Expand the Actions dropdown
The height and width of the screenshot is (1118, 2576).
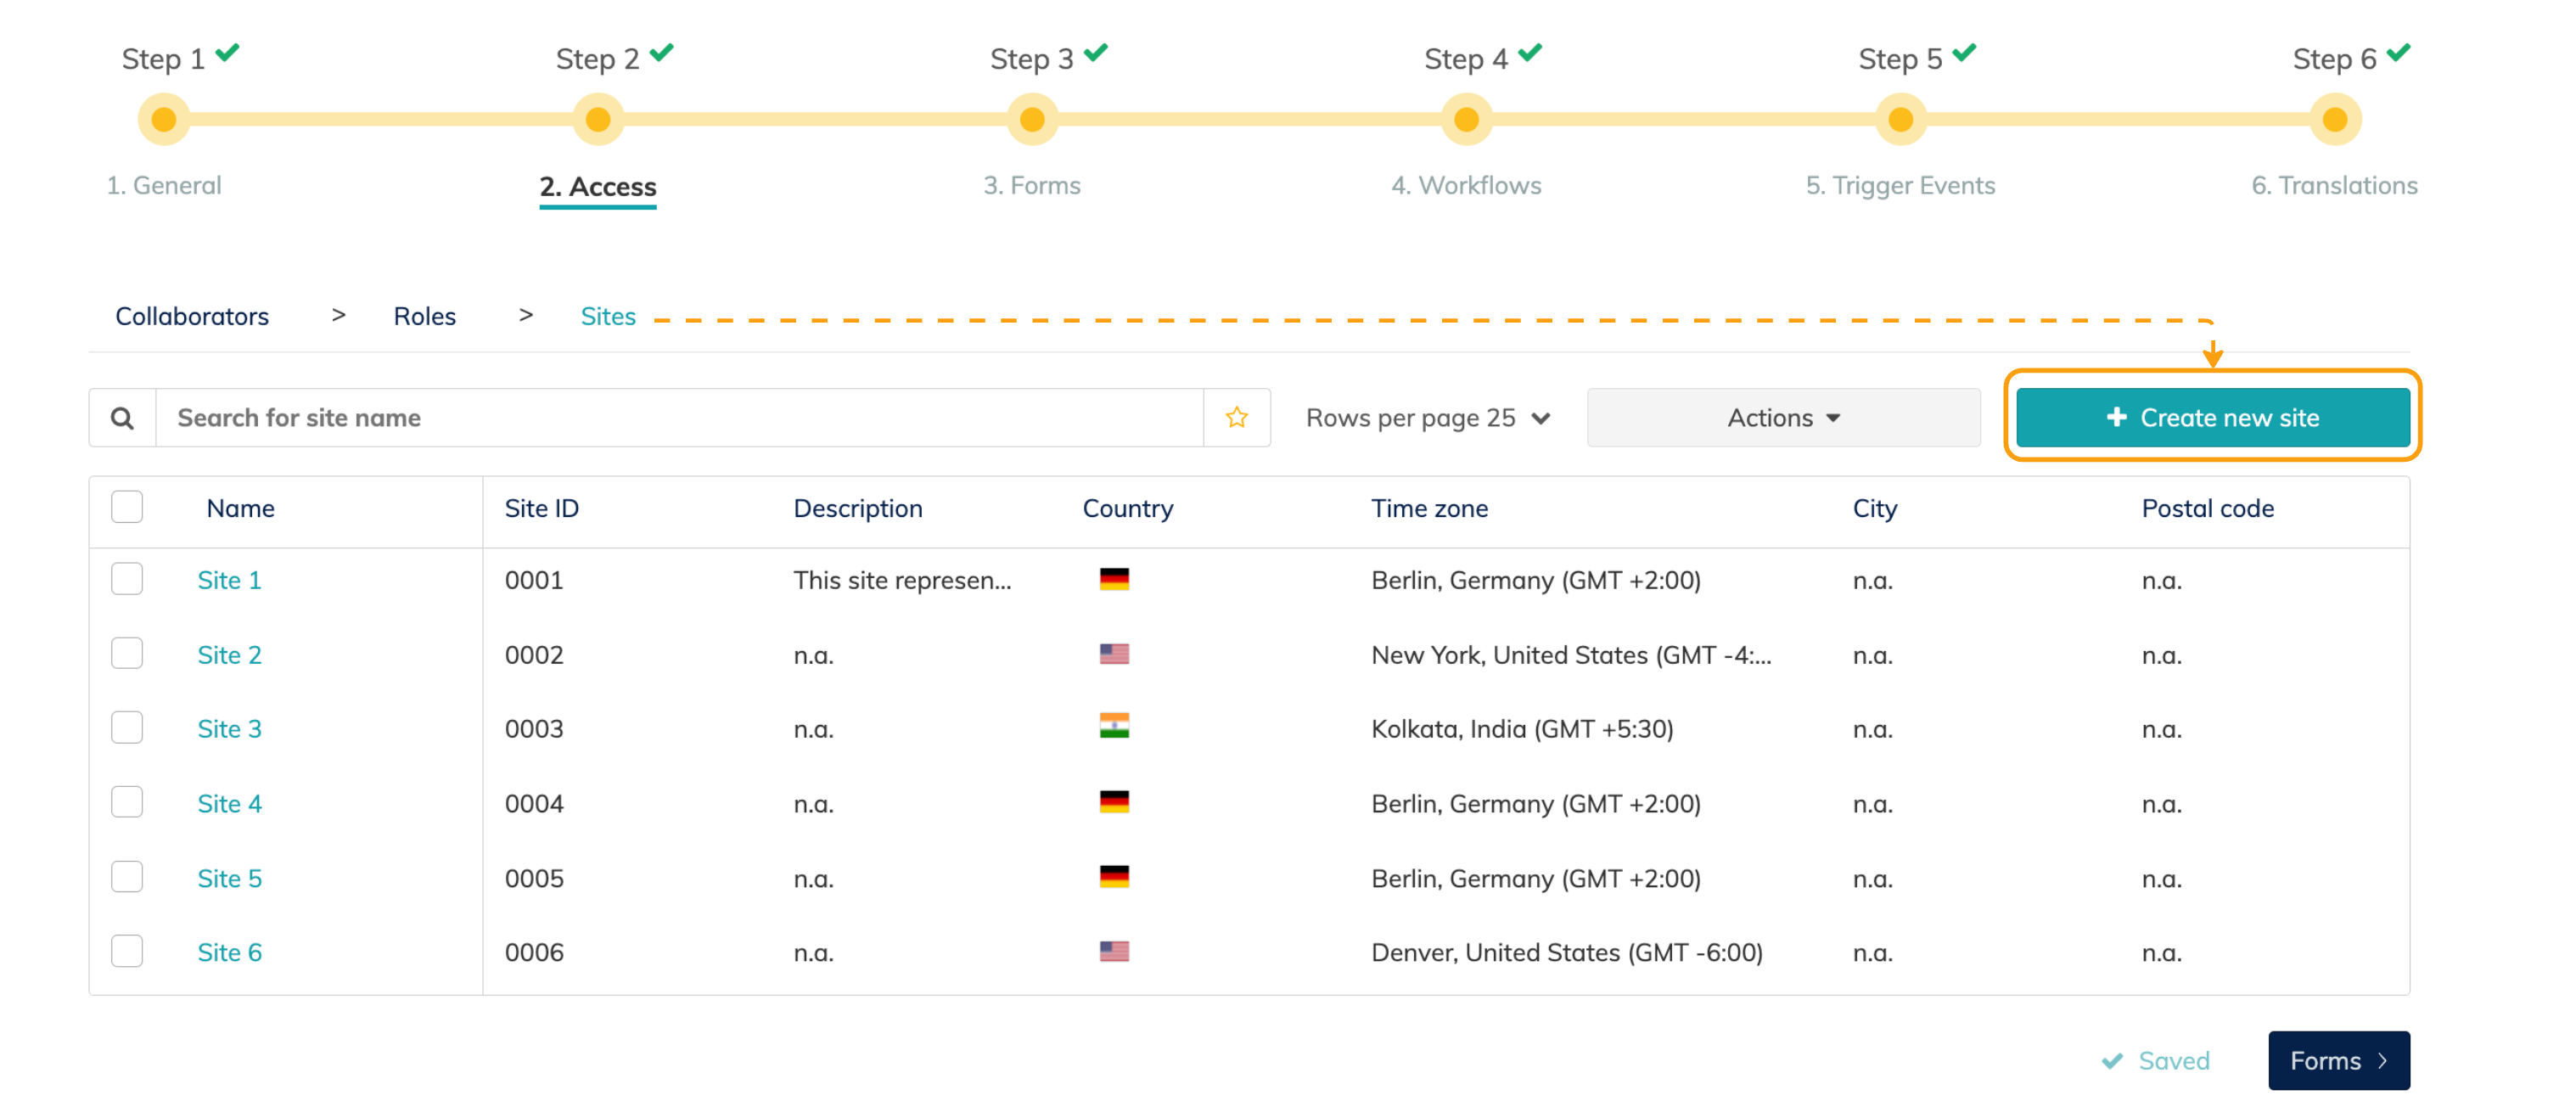(x=1782, y=418)
